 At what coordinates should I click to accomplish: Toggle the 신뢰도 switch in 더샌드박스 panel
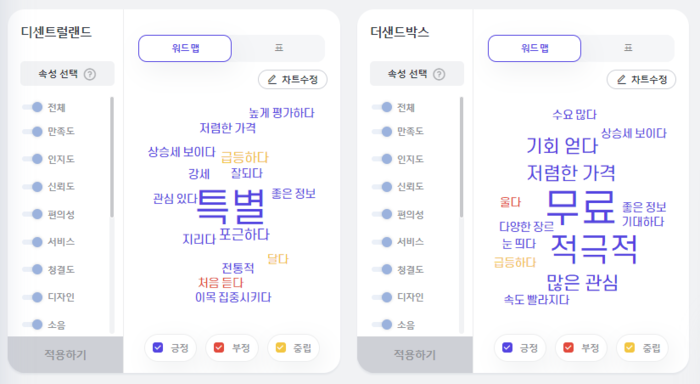point(382,187)
